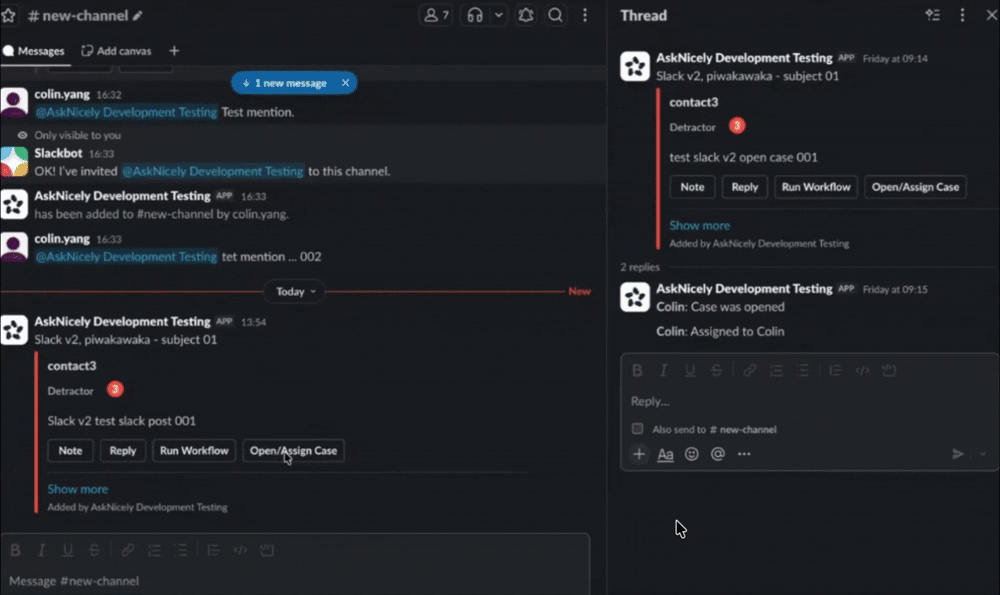Image resolution: width=1000 pixels, height=595 pixels.
Task: Add a new tab with plus icon
Action: pyautogui.click(x=173, y=51)
